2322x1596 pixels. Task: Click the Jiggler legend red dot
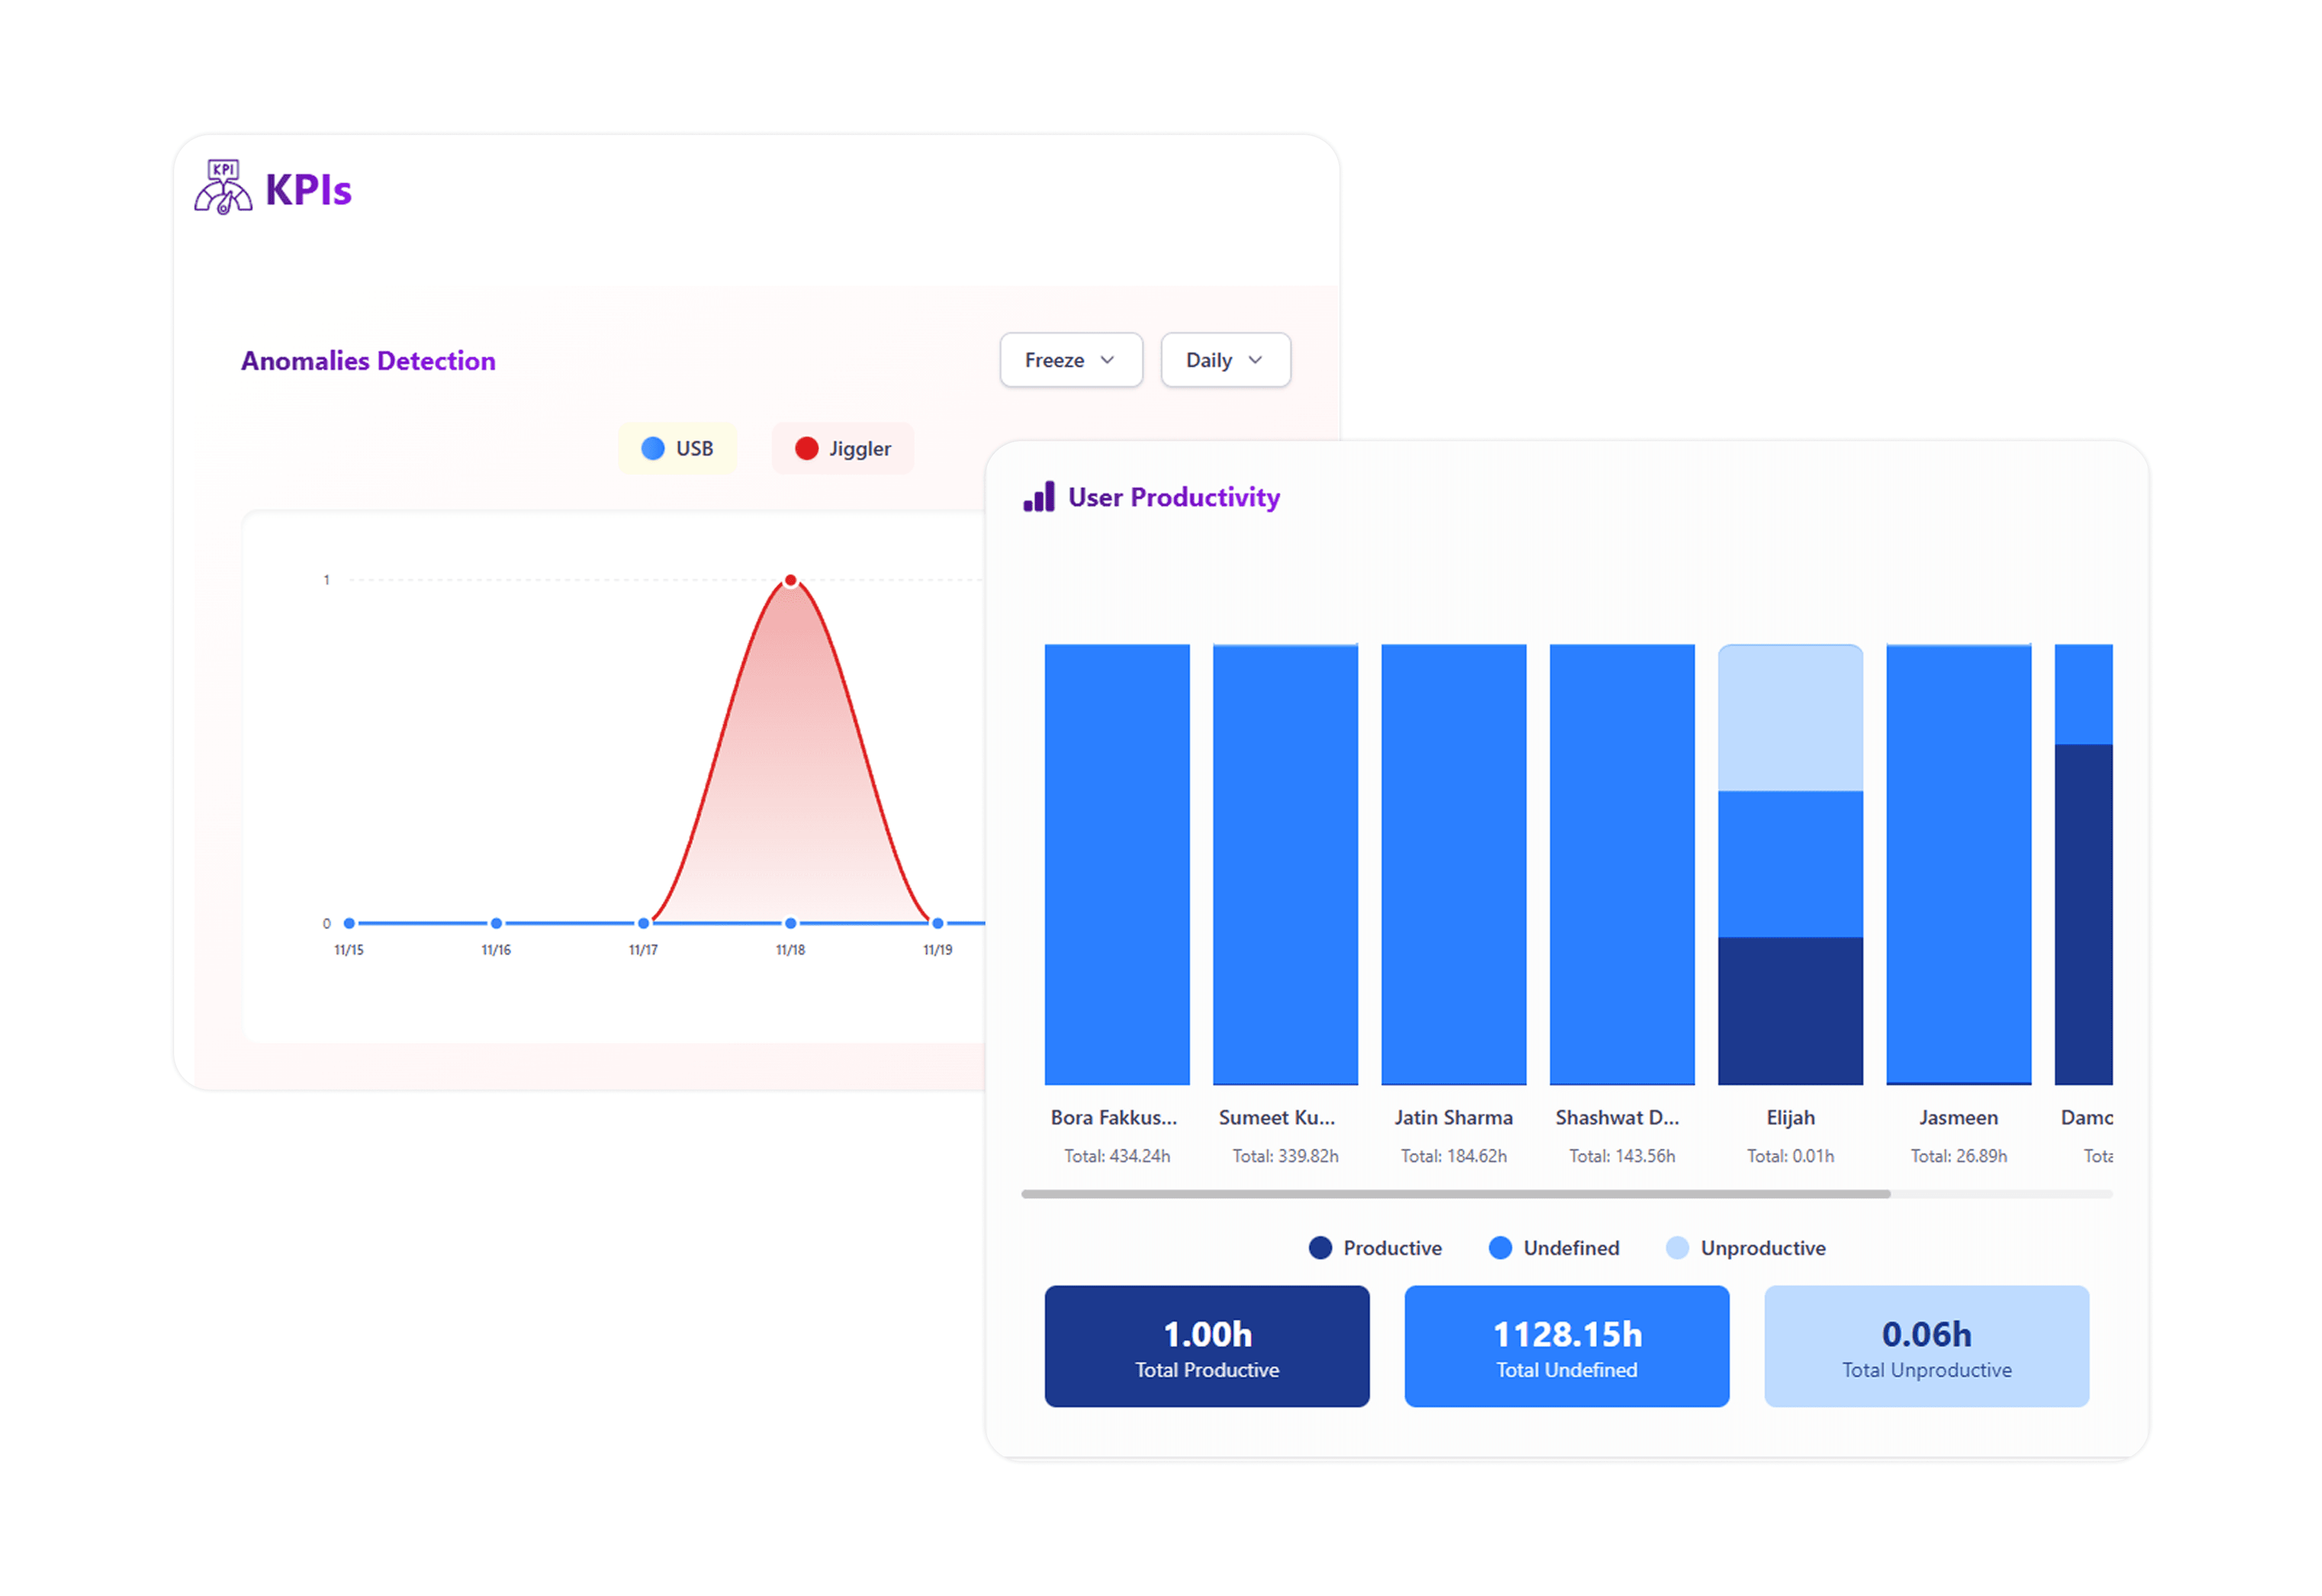[807, 448]
